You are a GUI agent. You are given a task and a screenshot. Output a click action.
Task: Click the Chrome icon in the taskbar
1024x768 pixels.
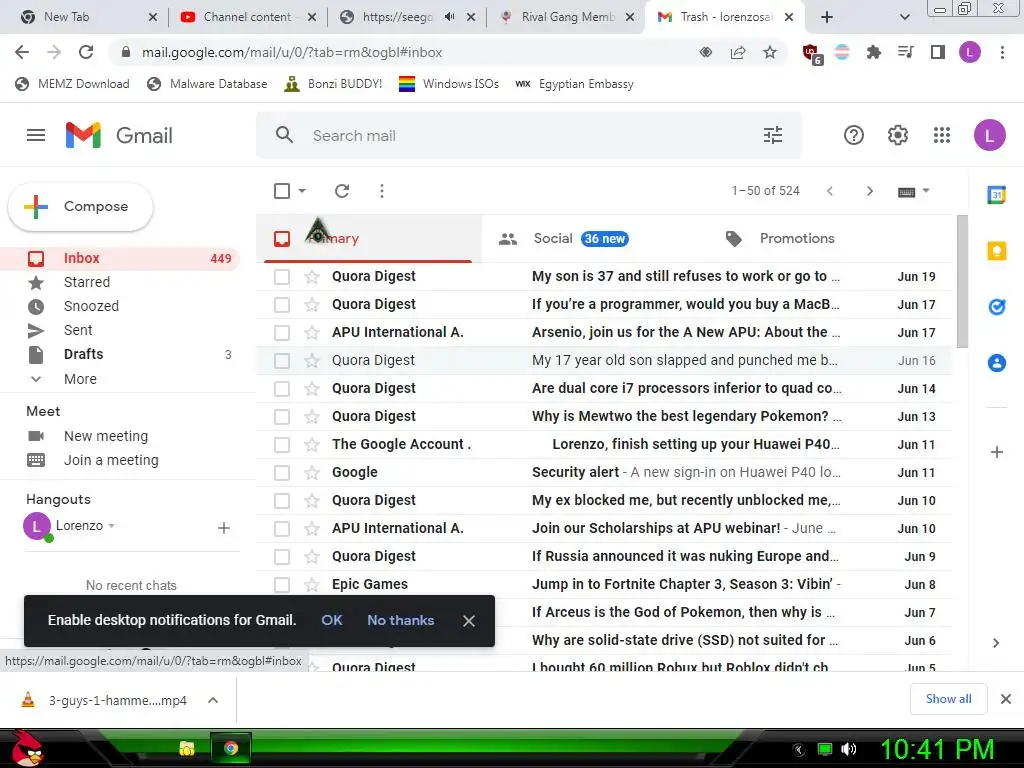(231, 748)
